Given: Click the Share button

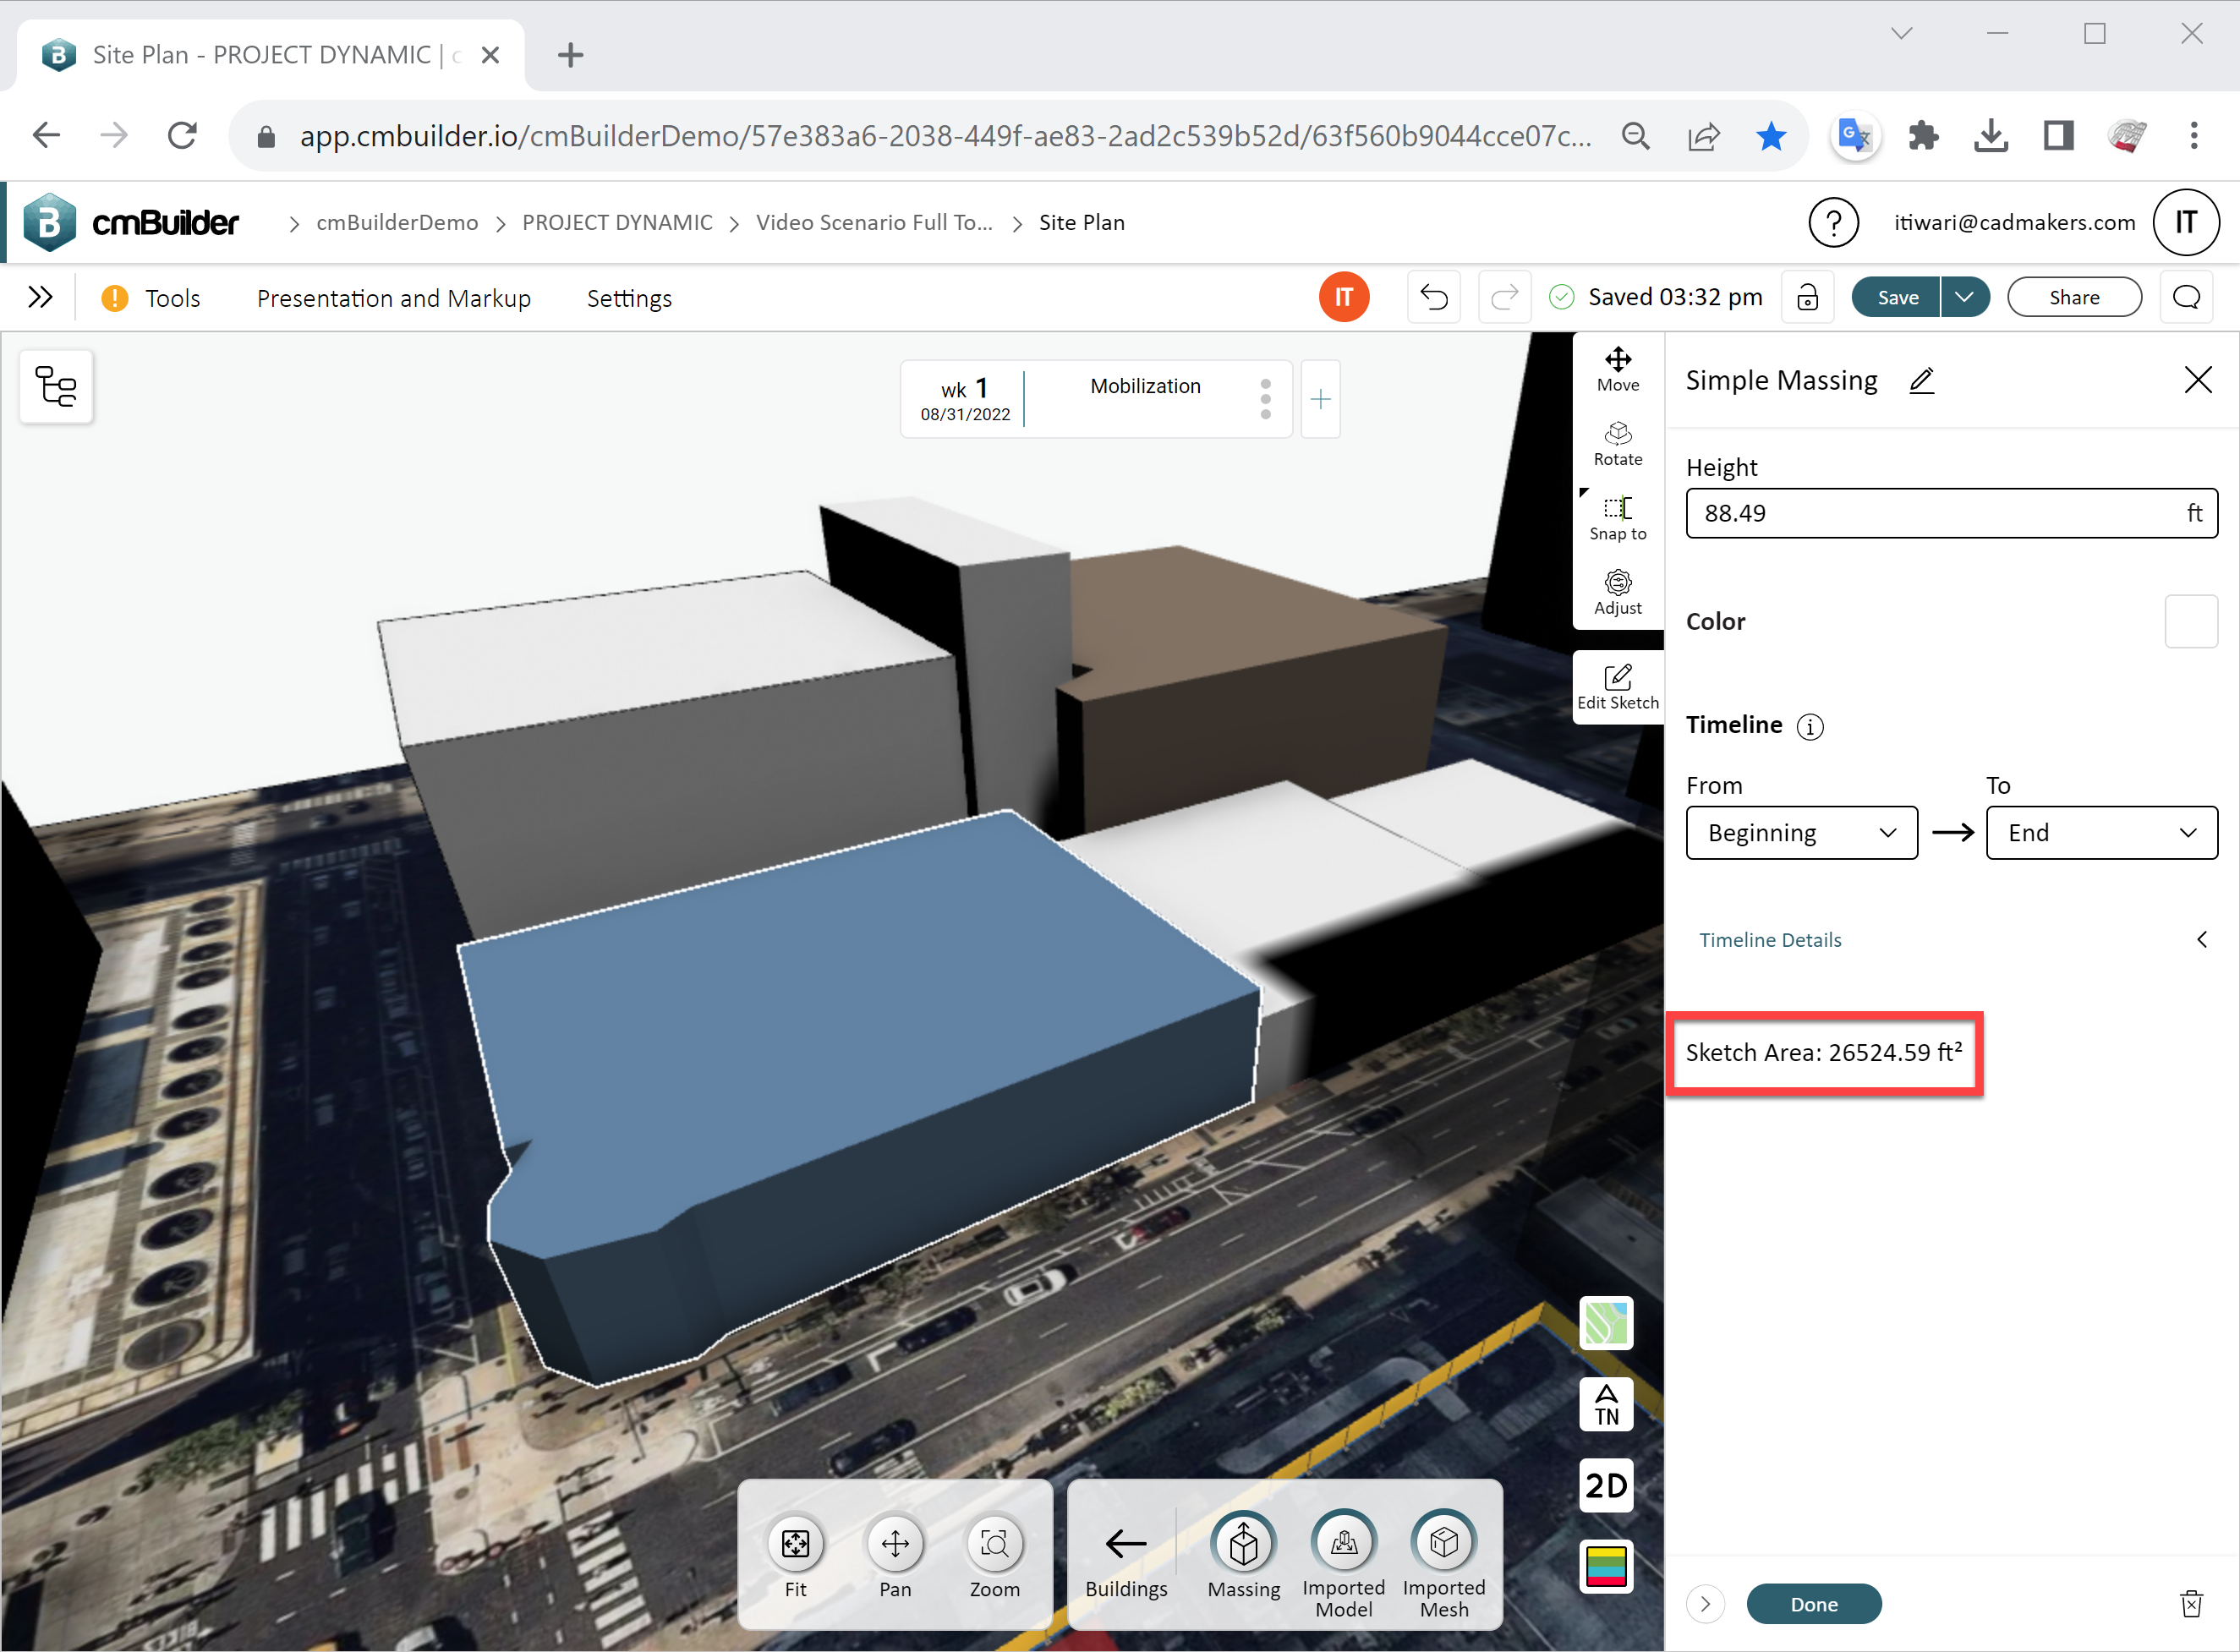Looking at the screenshot, I should click(2073, 298).
